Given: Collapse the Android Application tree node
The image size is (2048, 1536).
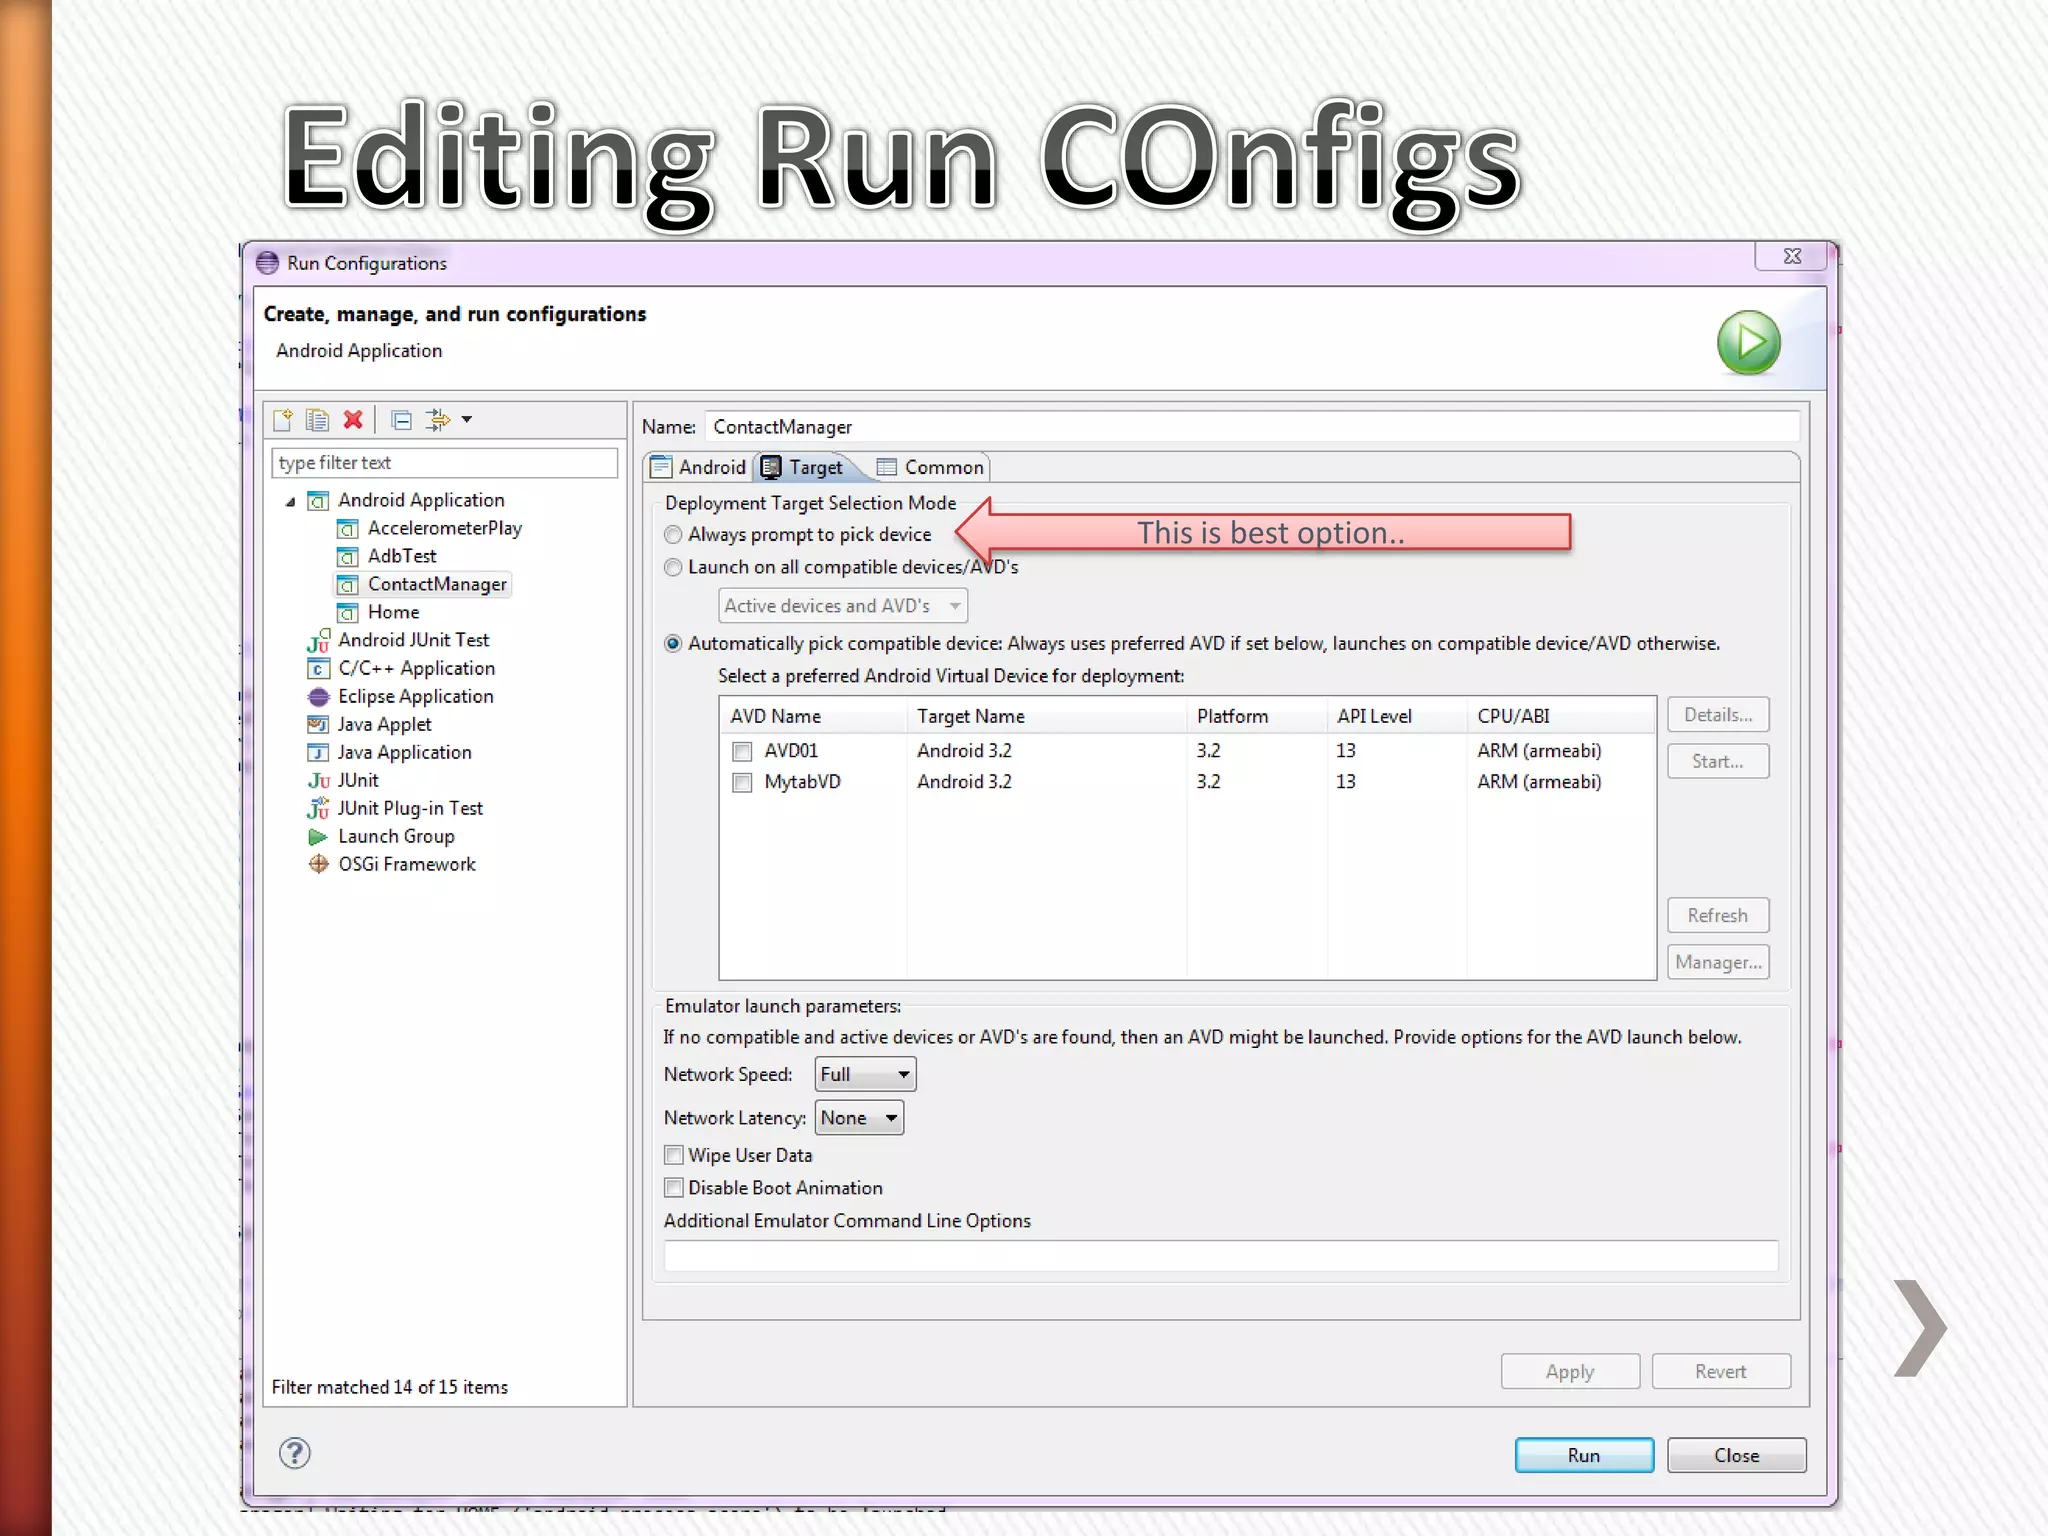Looking at the screenshot, I should [x=291, y=501].
